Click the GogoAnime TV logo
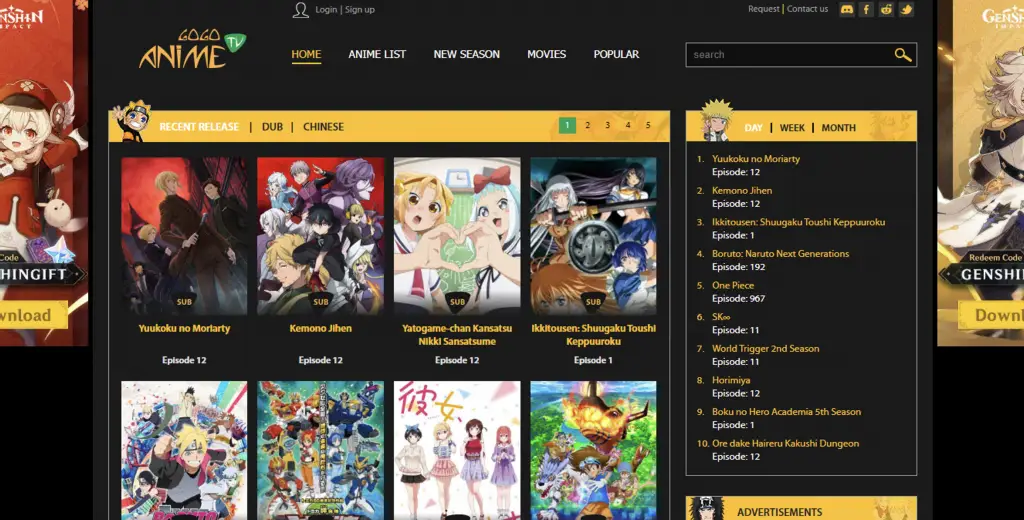The height and width of the screenshot is (520, 1024). [192, 49]
